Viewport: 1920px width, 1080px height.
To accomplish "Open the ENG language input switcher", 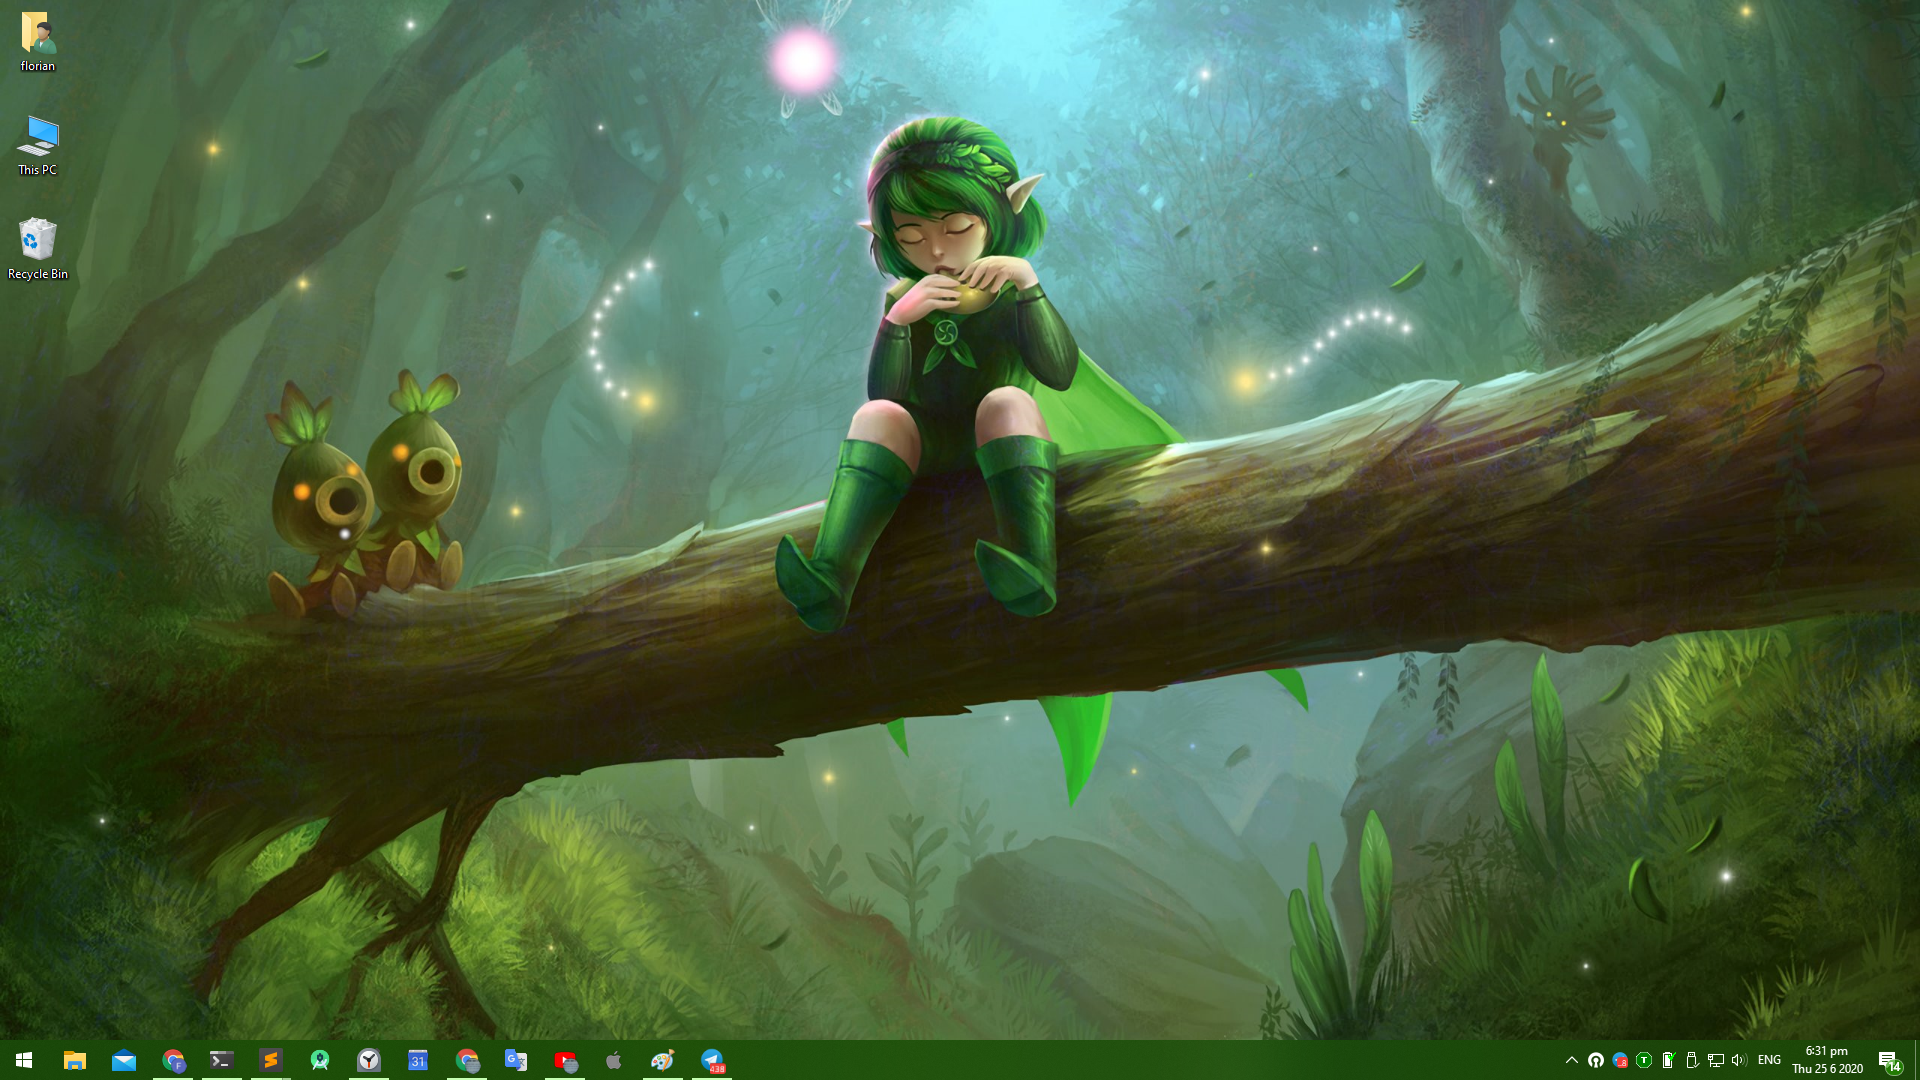I will [1769, 1060].
